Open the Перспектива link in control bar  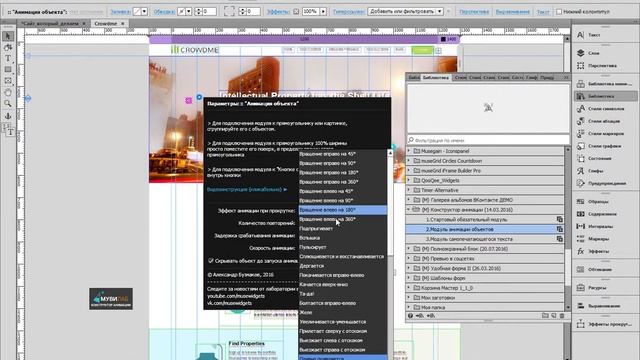[474, 12]
